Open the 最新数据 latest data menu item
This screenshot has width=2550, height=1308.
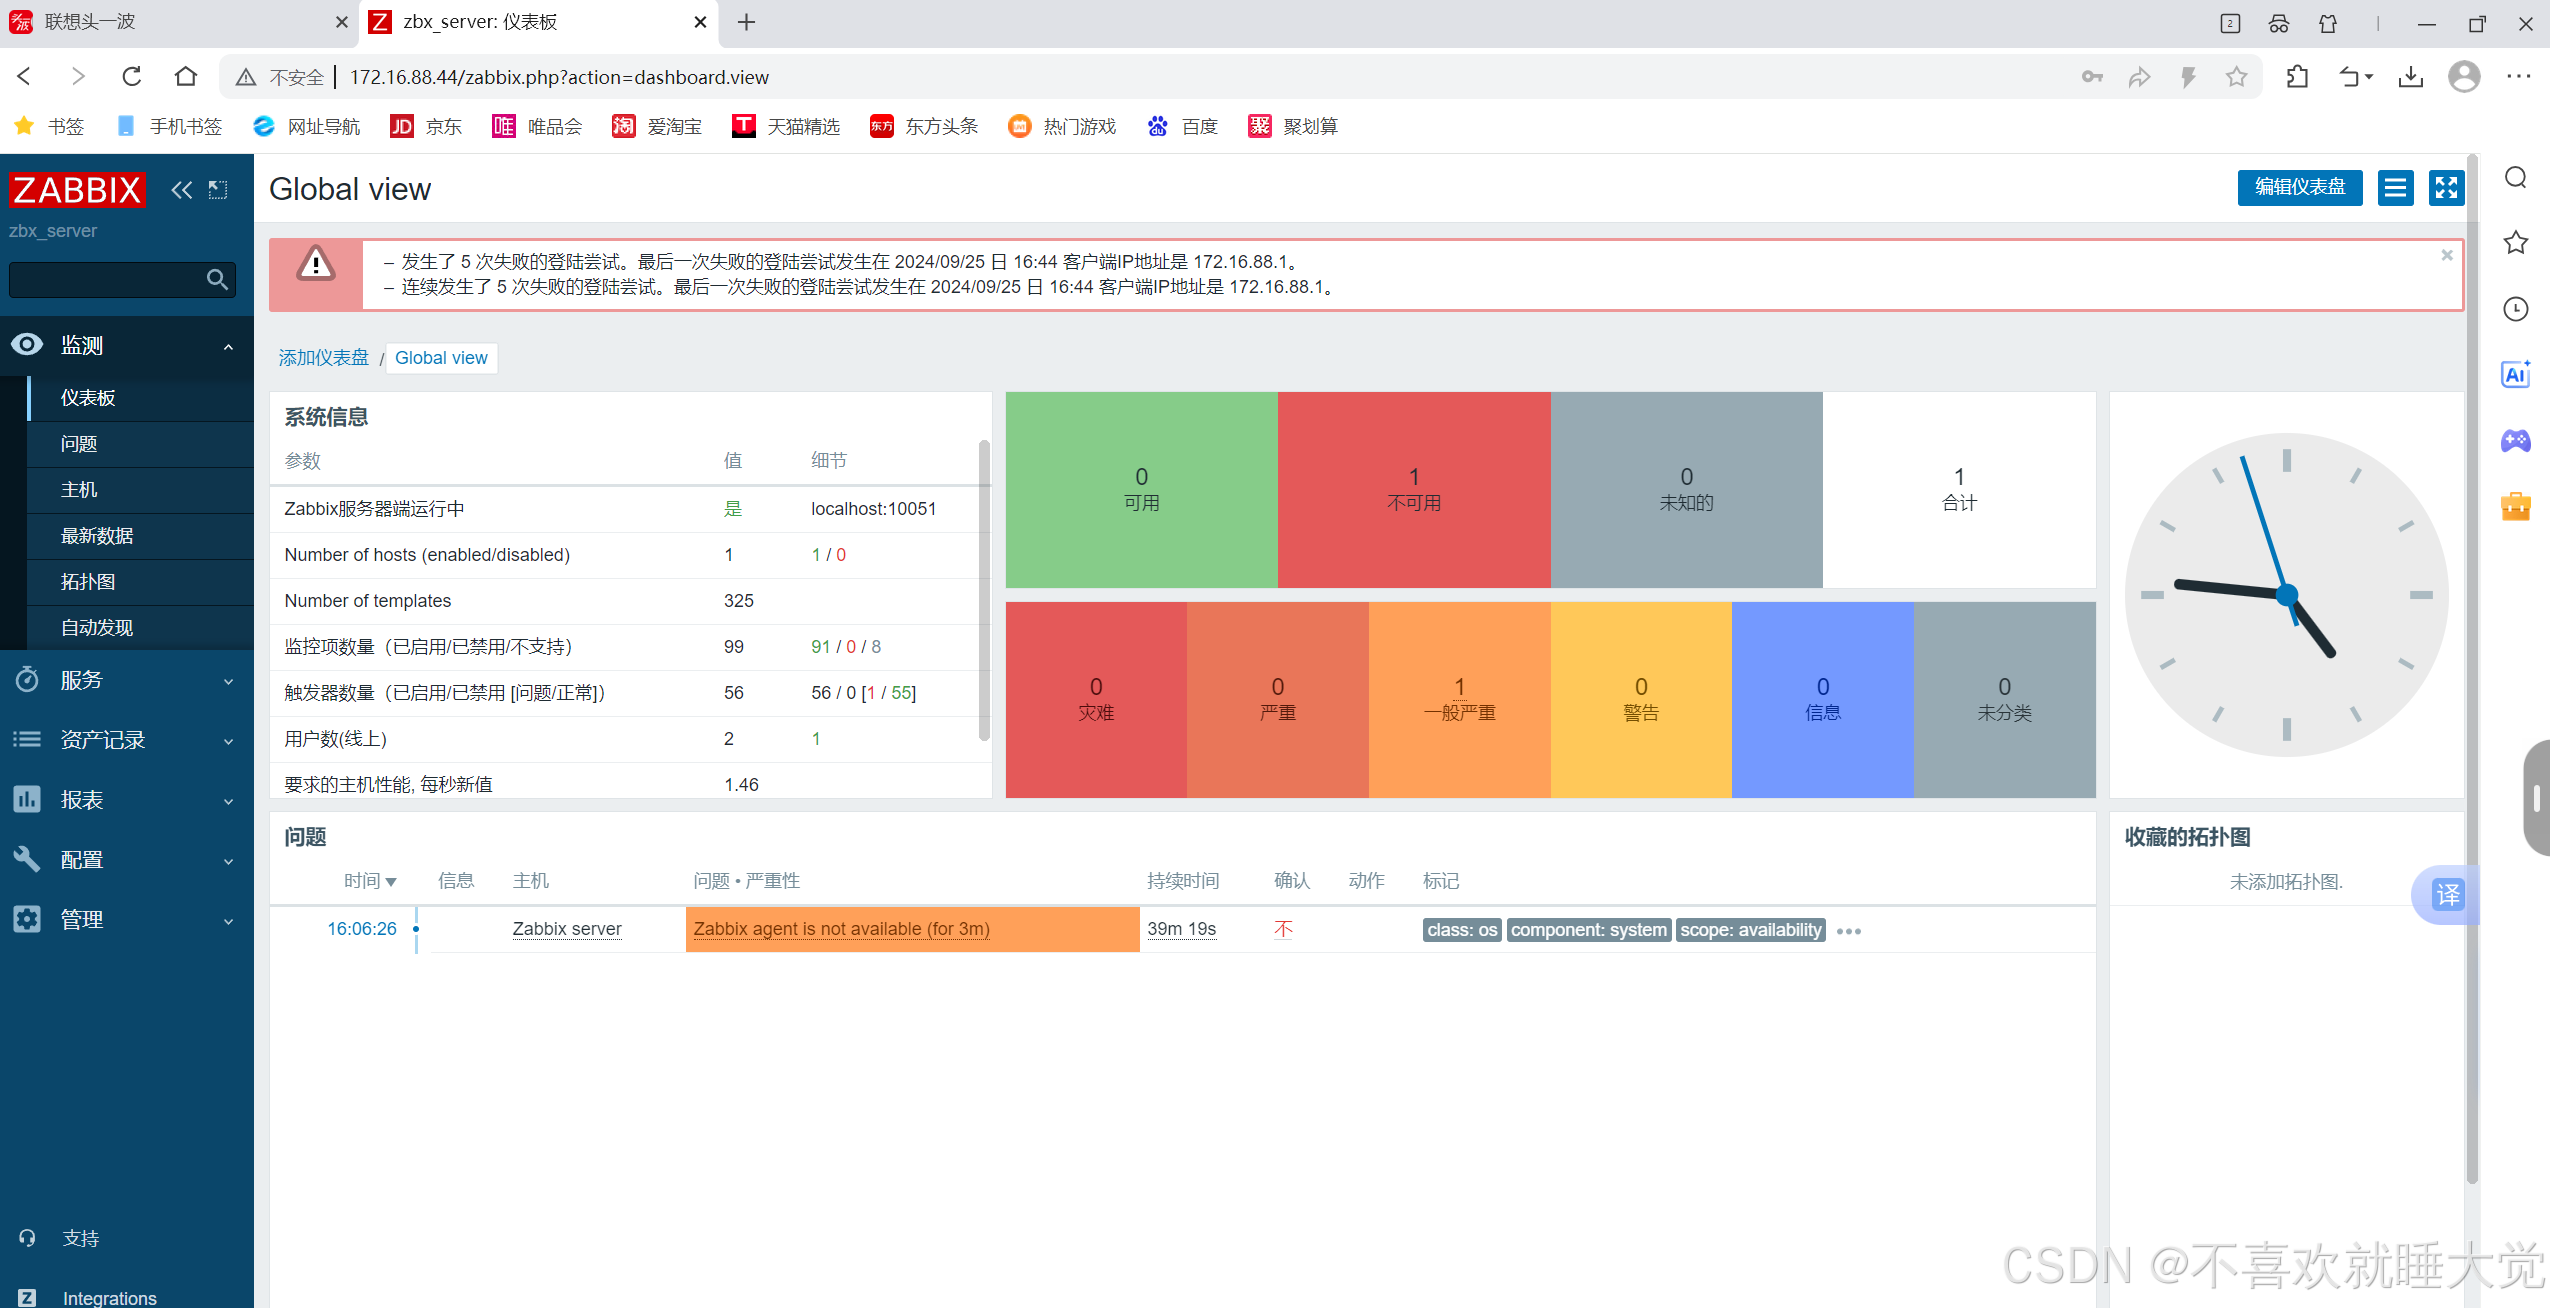[141, 536]
